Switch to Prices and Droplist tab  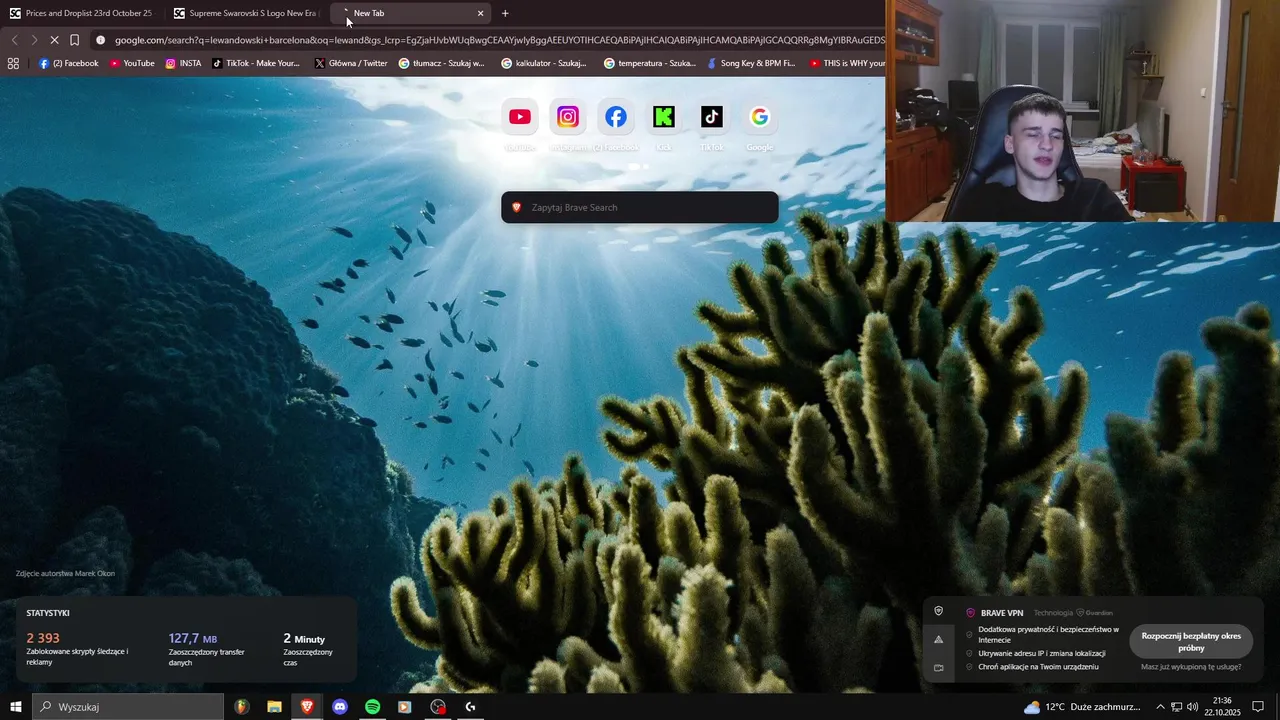coord(80,13)
